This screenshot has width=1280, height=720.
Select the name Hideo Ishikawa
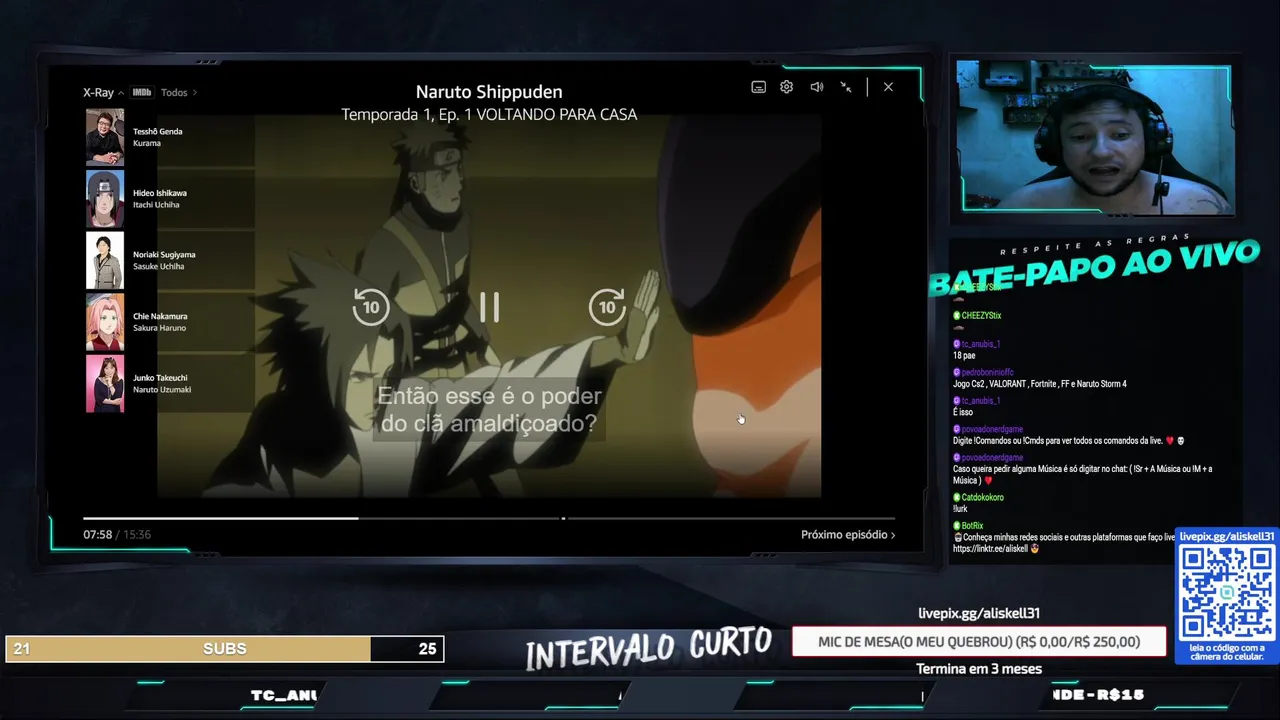coord(160,193)
